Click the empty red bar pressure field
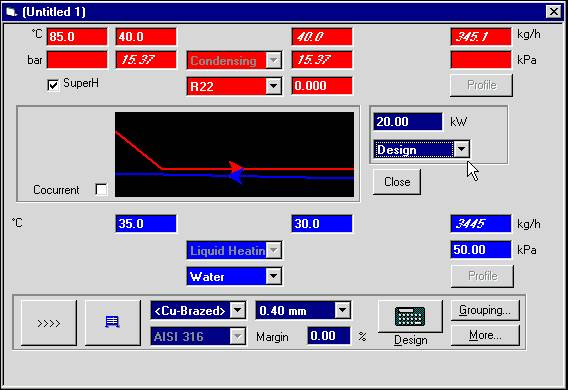The image size is (568, 390). click(77, 60)
